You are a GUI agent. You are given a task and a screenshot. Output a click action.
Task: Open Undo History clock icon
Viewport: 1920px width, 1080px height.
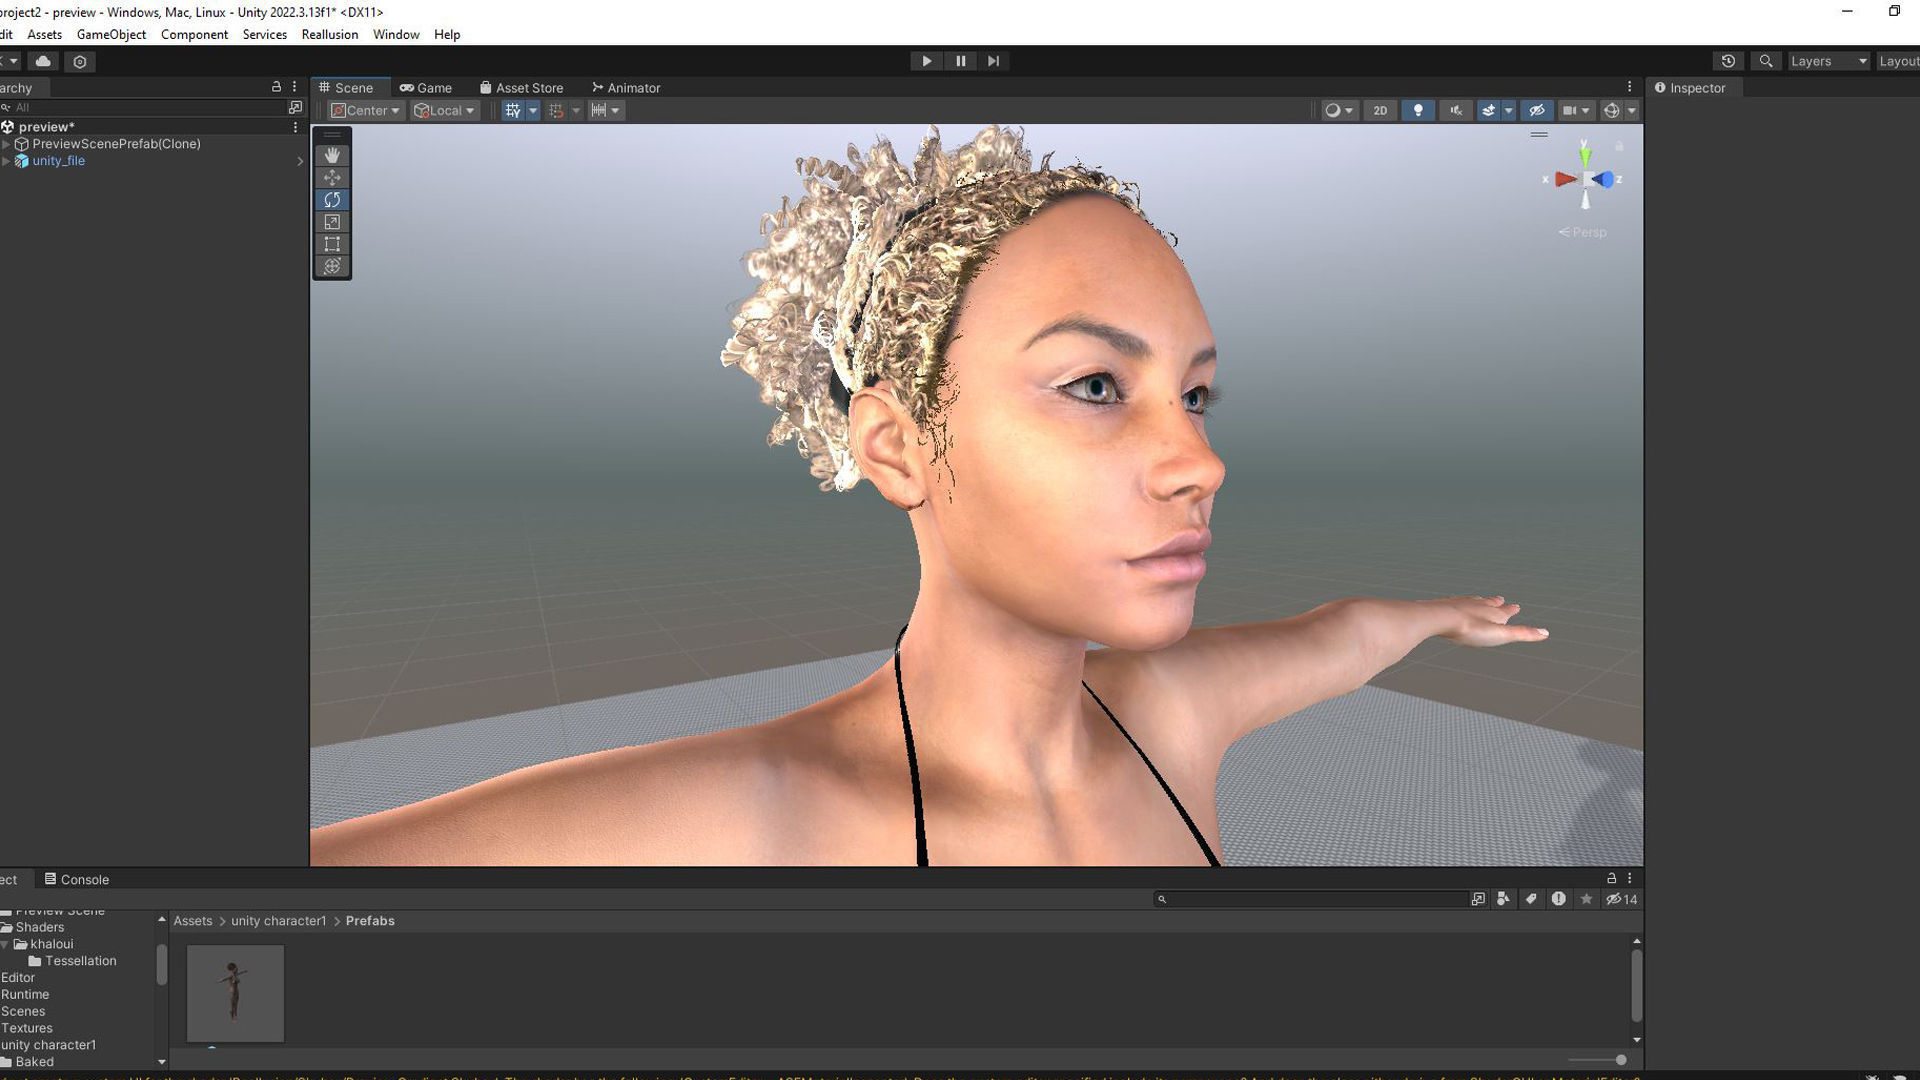(x=1728, y=61)
